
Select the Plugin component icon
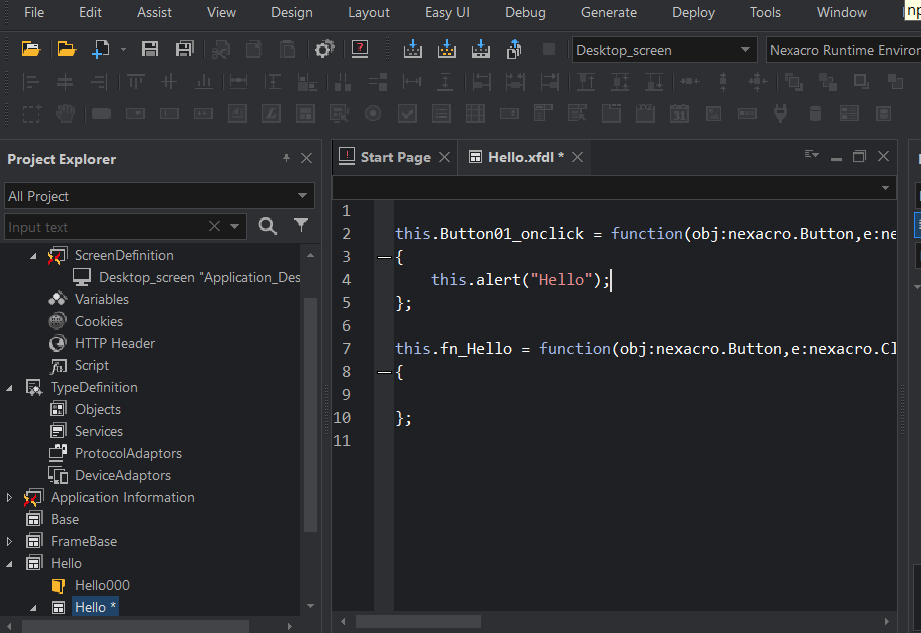[x=781, y=113]
